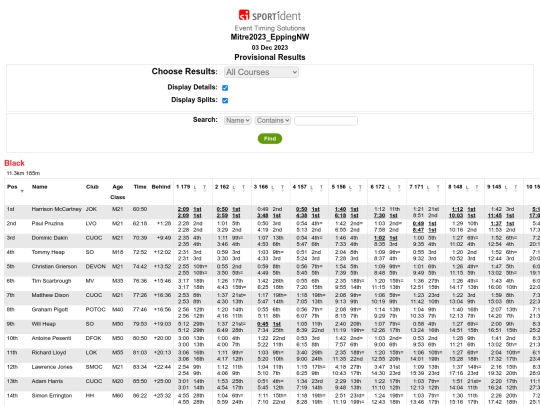The image size is (540, 405).
Task: Click the 60:50 winning time cell
Action: coord(140,209)
